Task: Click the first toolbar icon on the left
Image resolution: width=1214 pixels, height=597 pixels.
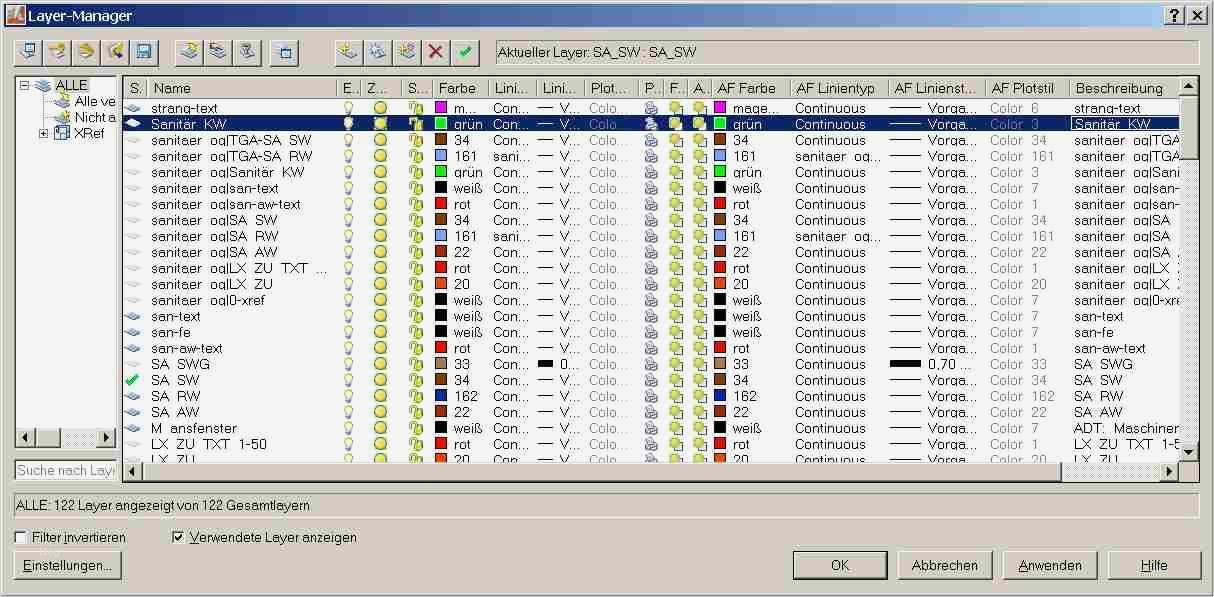Action: [29, 52]
